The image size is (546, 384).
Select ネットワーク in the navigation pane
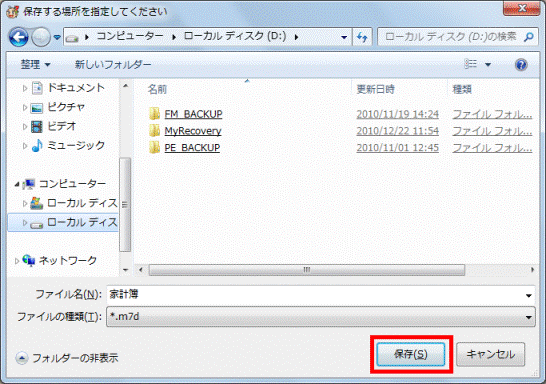(x=68, y=260)
